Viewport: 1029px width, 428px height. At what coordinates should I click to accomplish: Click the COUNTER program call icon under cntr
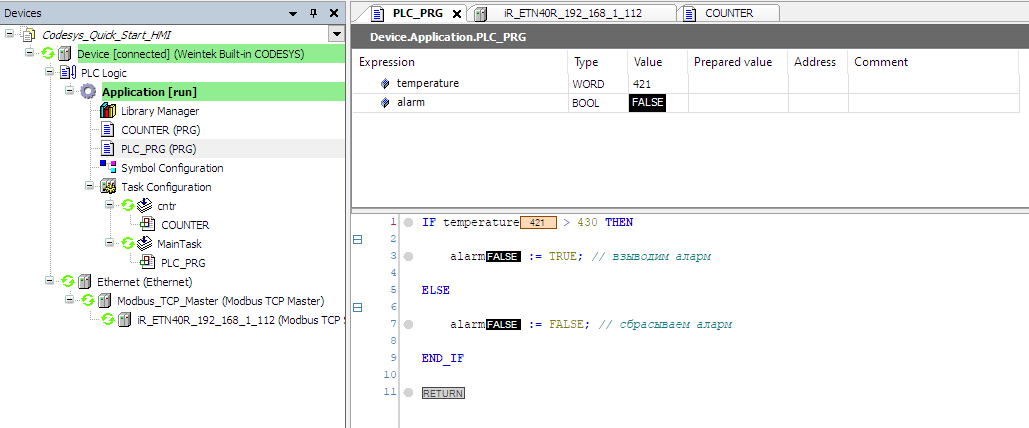[148, 225]
